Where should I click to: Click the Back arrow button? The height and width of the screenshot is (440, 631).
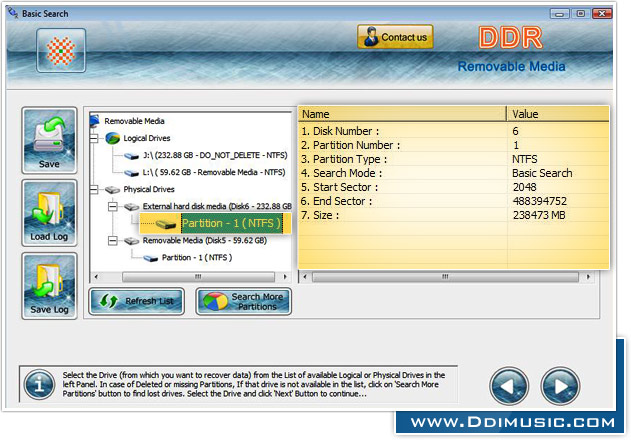click(x=509, y=386)
